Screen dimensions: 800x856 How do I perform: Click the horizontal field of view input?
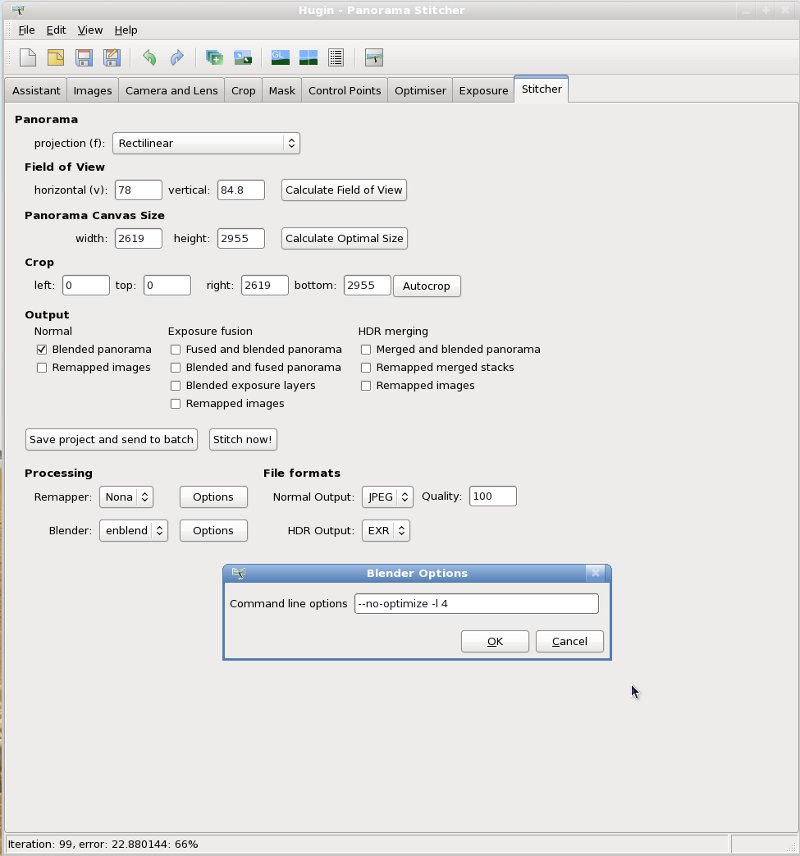tap(138, 190)
